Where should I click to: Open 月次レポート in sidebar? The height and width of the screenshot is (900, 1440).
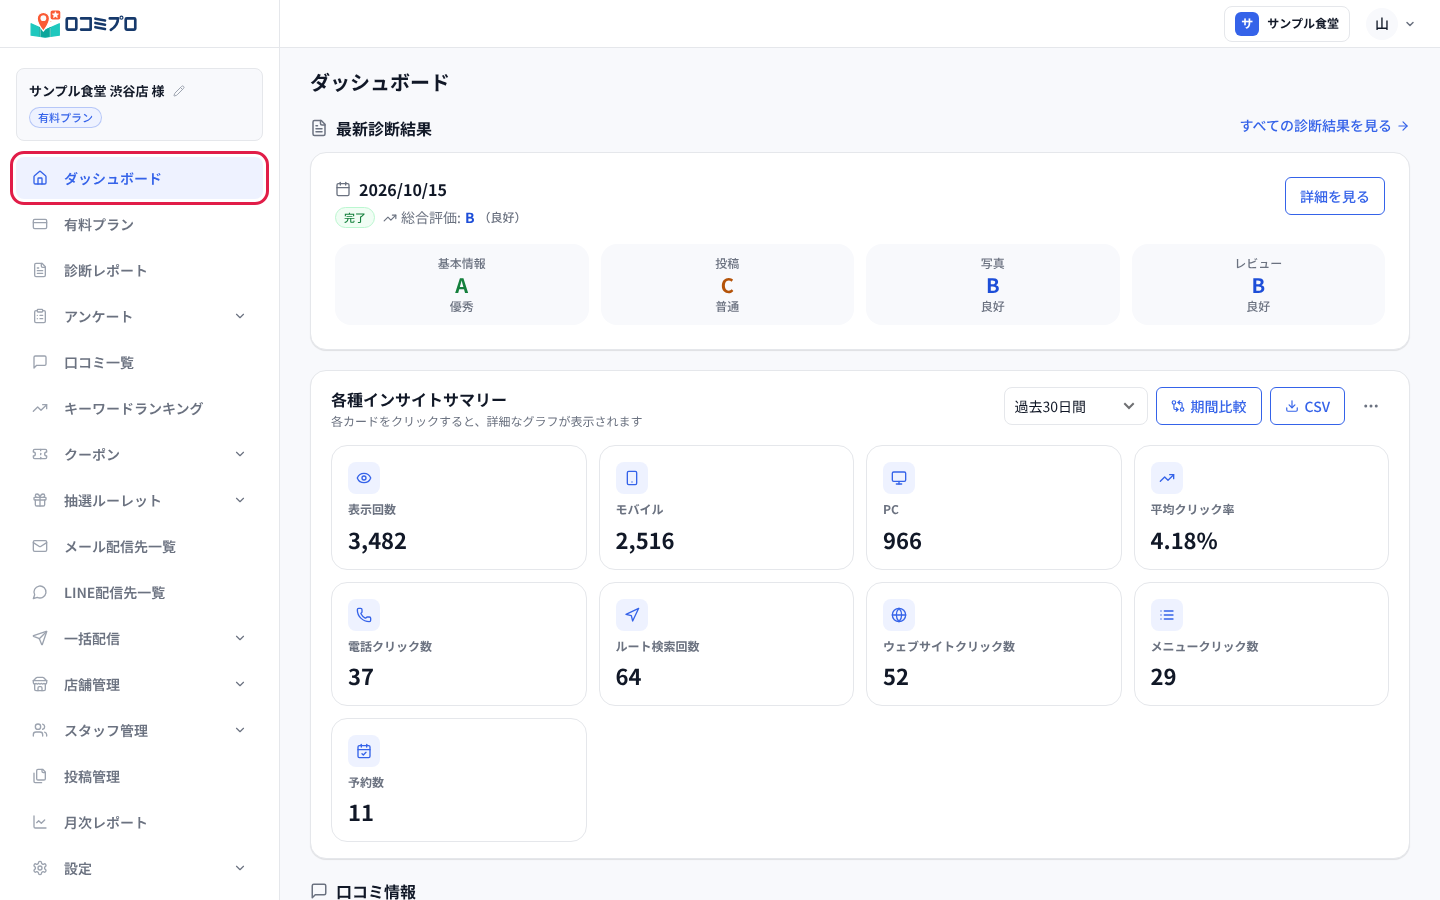(x=139, y=823)
